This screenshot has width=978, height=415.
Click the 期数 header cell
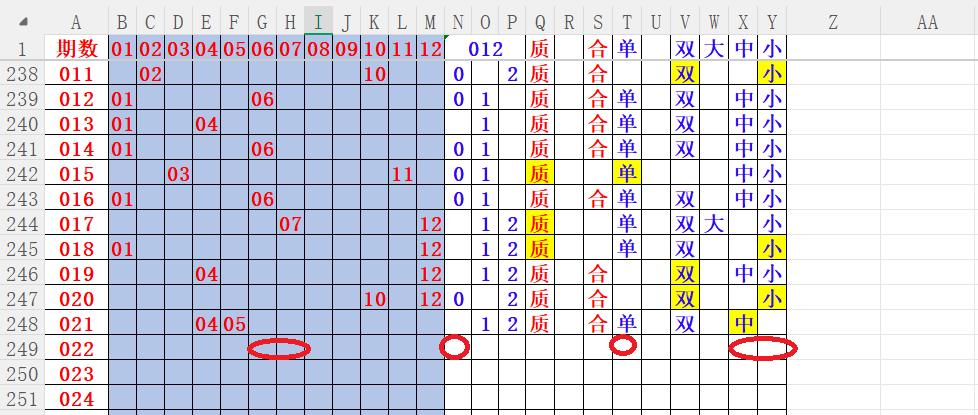tap(76, 48)
